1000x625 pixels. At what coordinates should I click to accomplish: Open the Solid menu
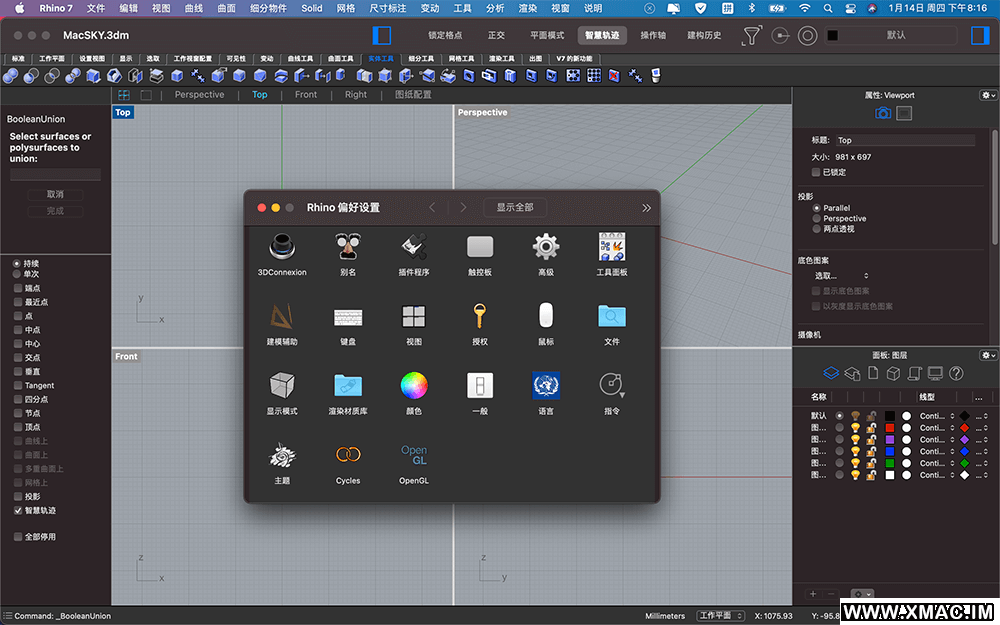coord(312,8)
